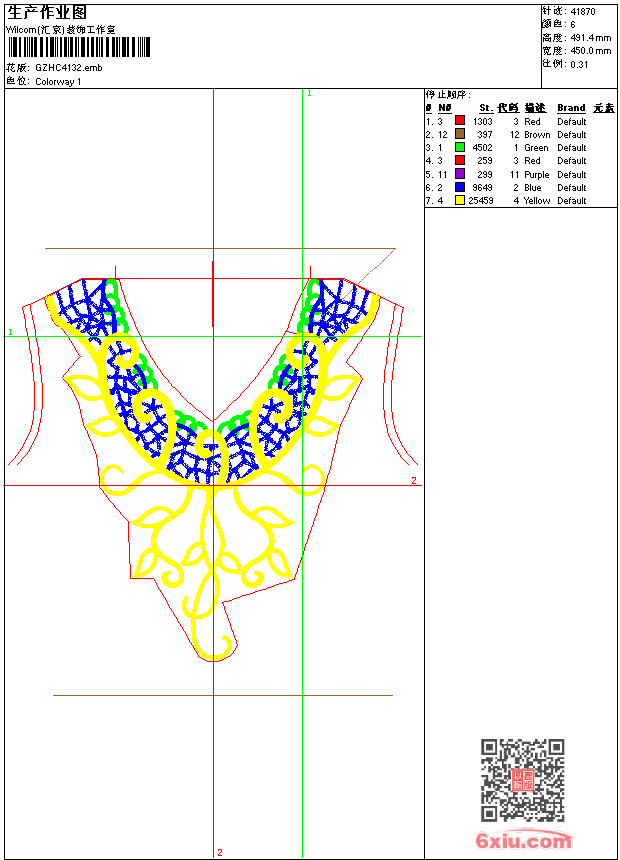
Task: Click the red swatch beside 259 stitches
Action: click(x=460, y=160)
